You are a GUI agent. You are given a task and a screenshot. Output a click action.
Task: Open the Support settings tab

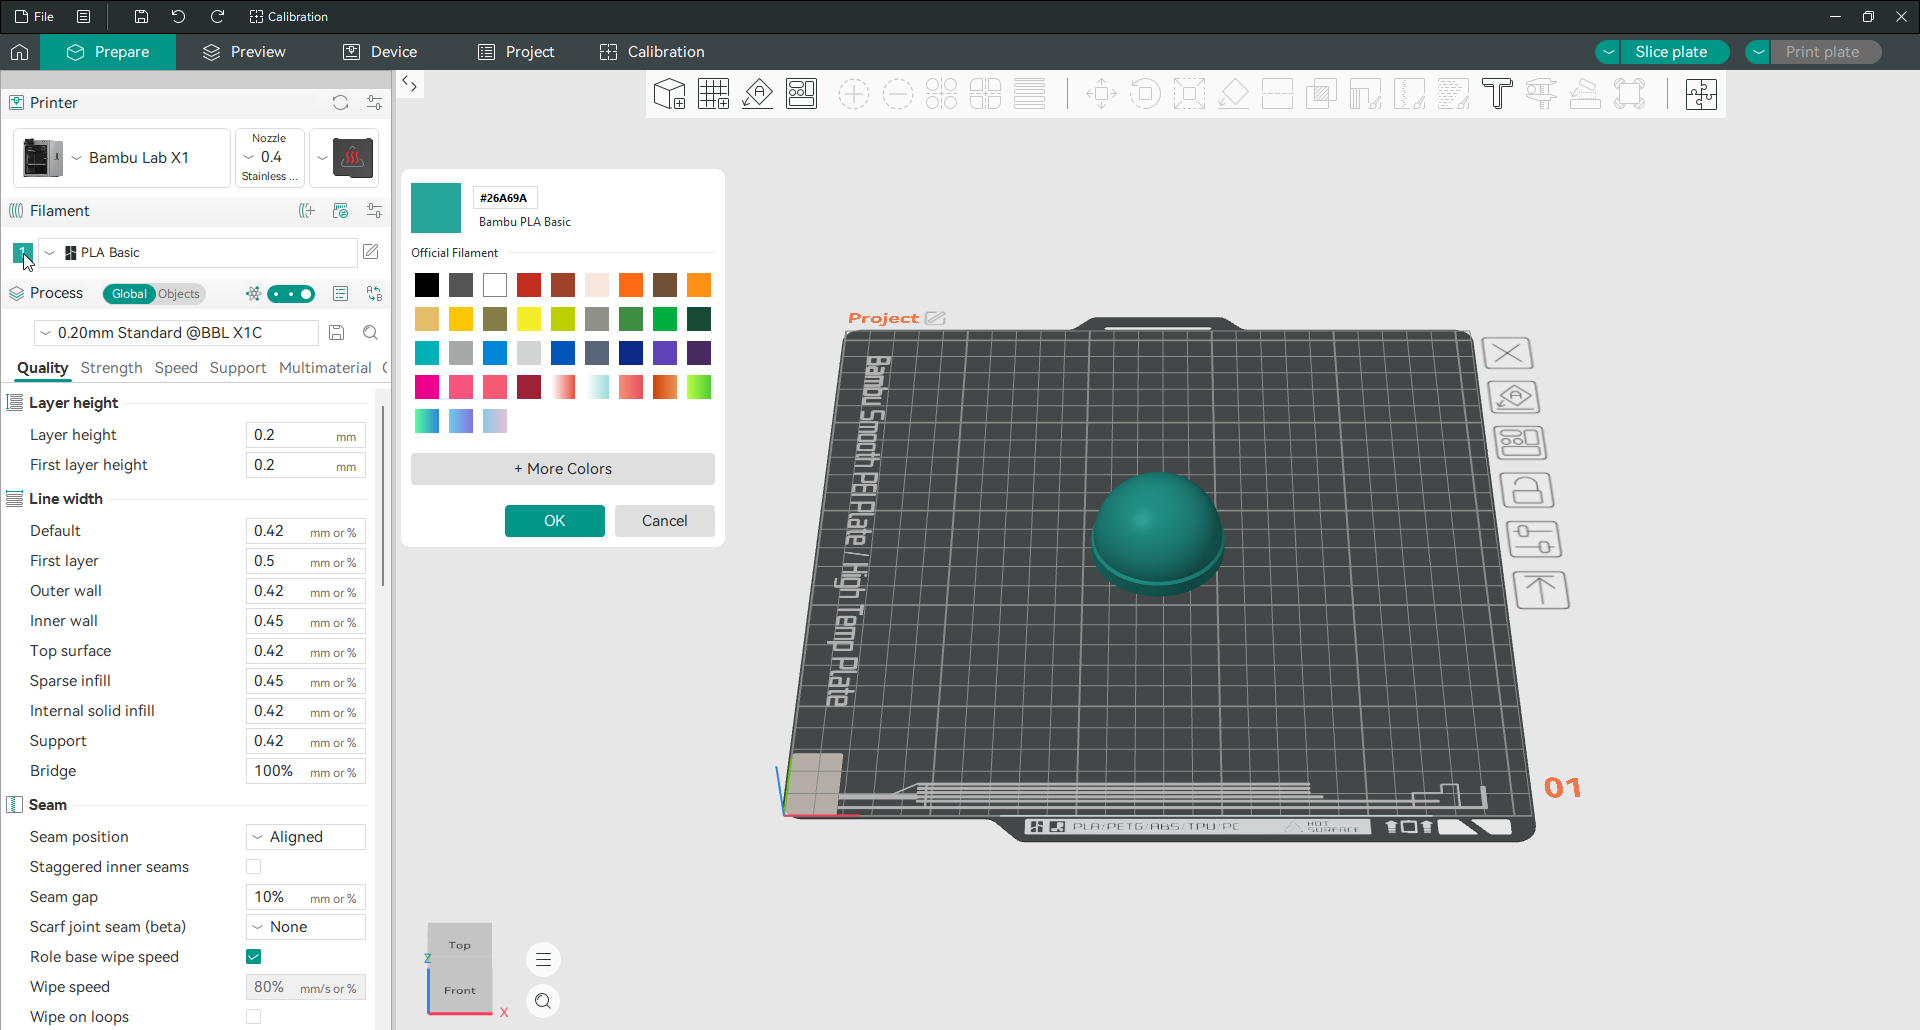238,368
